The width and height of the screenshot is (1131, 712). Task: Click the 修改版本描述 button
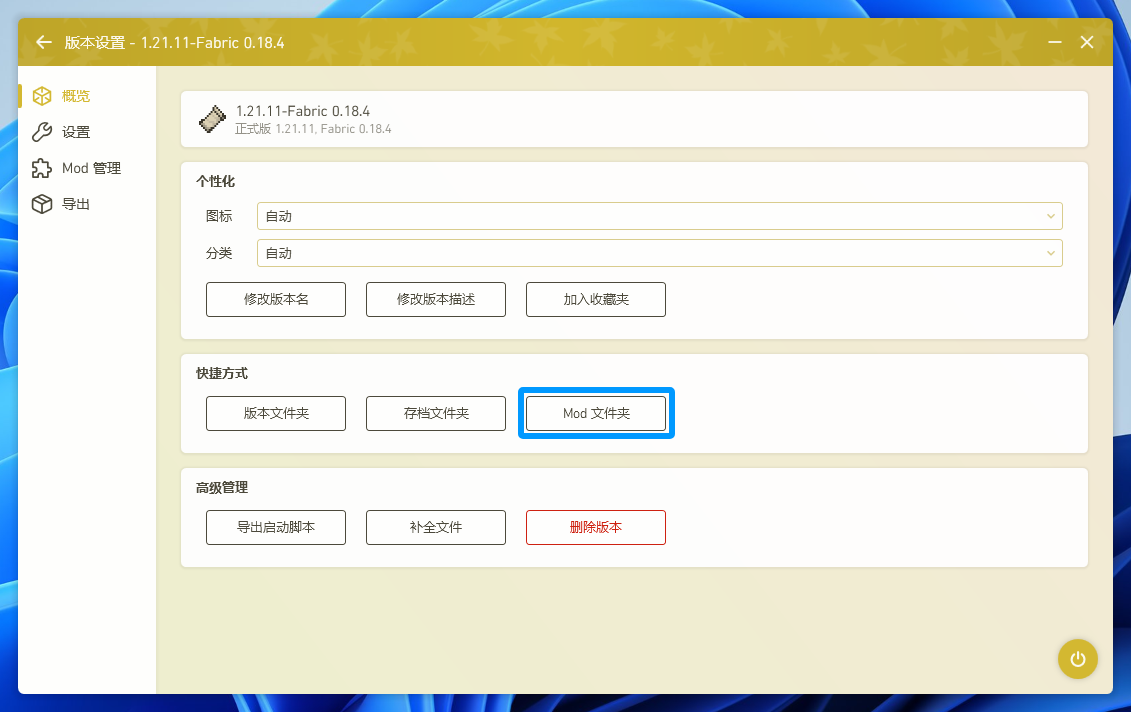436,299
